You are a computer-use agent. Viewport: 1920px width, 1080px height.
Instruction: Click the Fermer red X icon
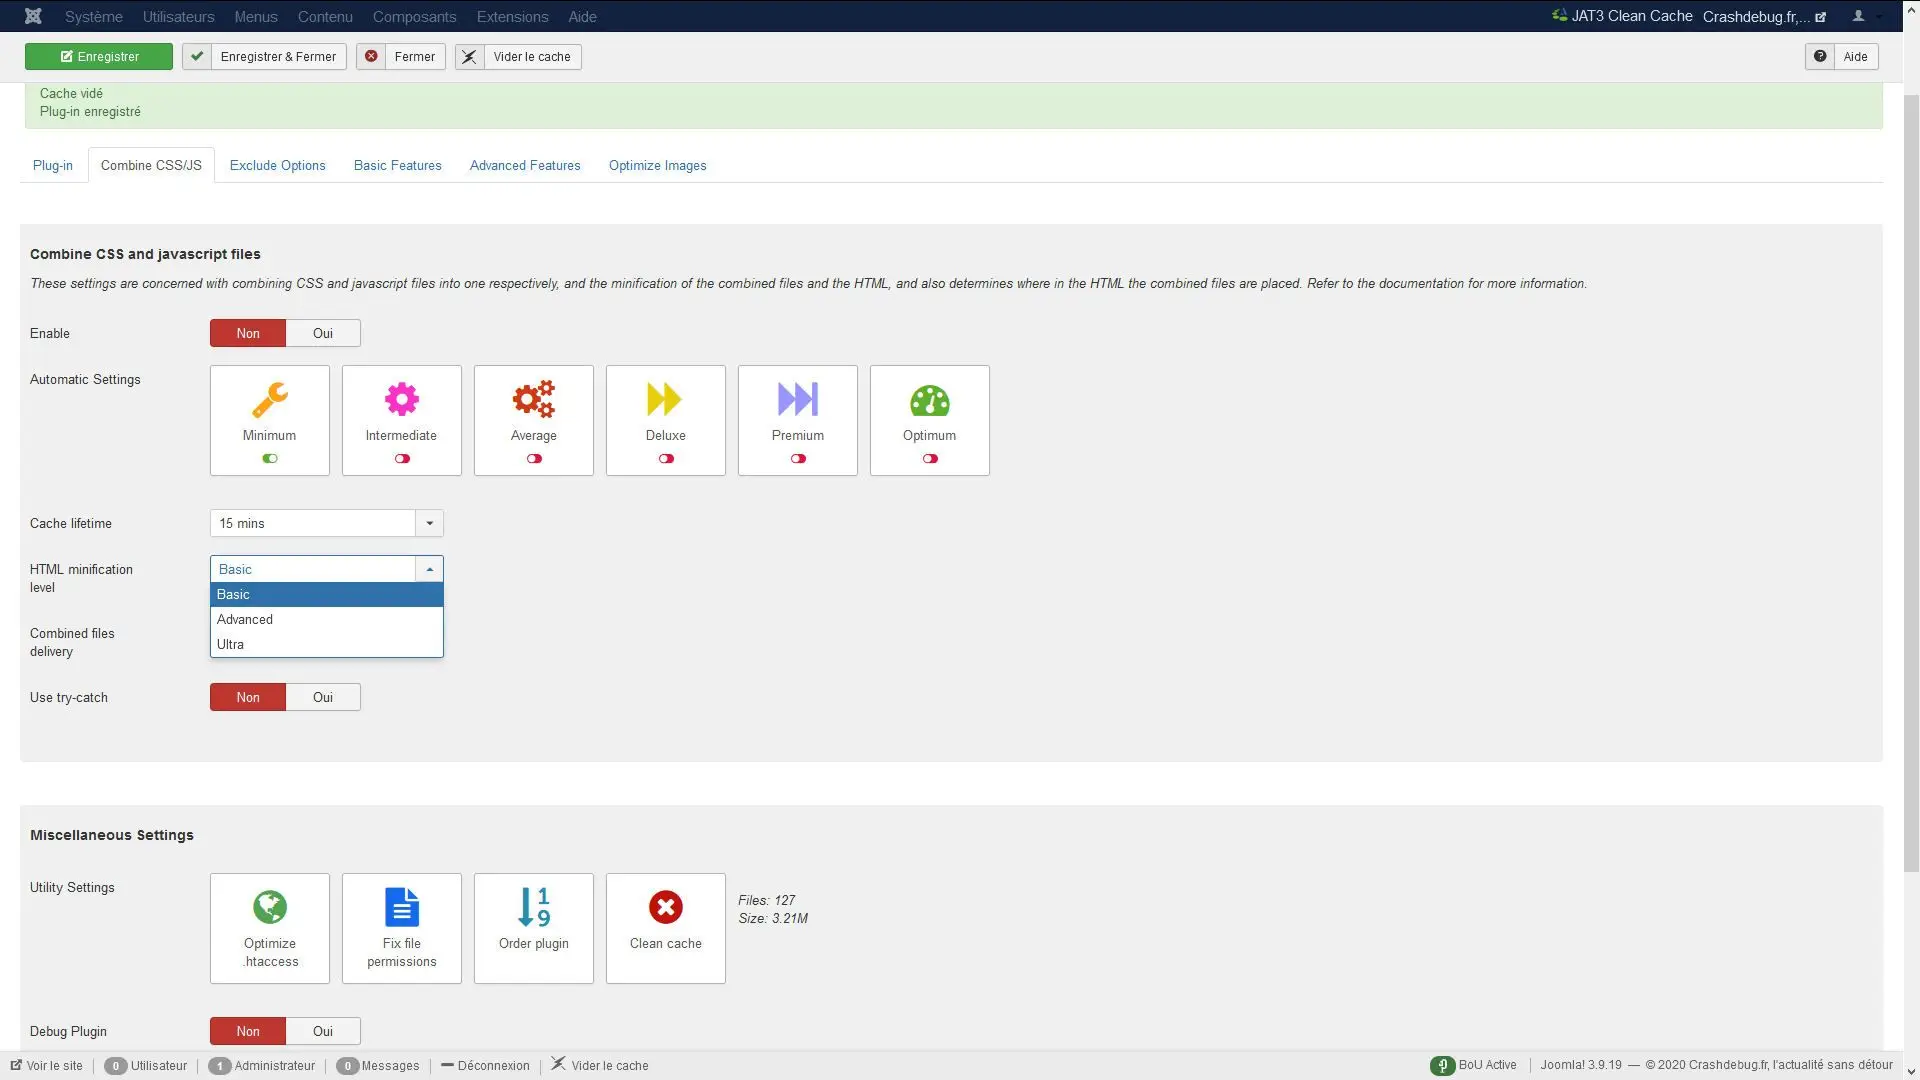[x=371, y=56]
